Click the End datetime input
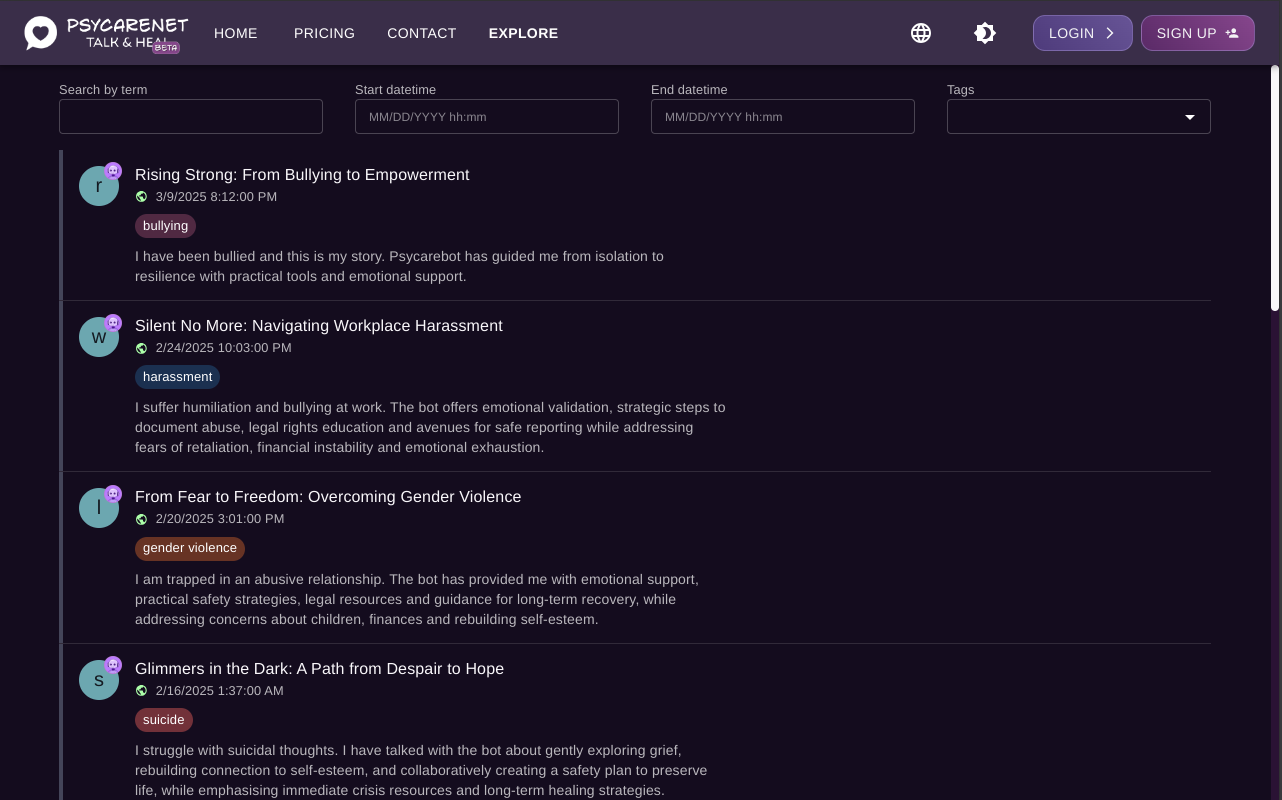Viewport: 1282px width, 800px height. (783, 117)
